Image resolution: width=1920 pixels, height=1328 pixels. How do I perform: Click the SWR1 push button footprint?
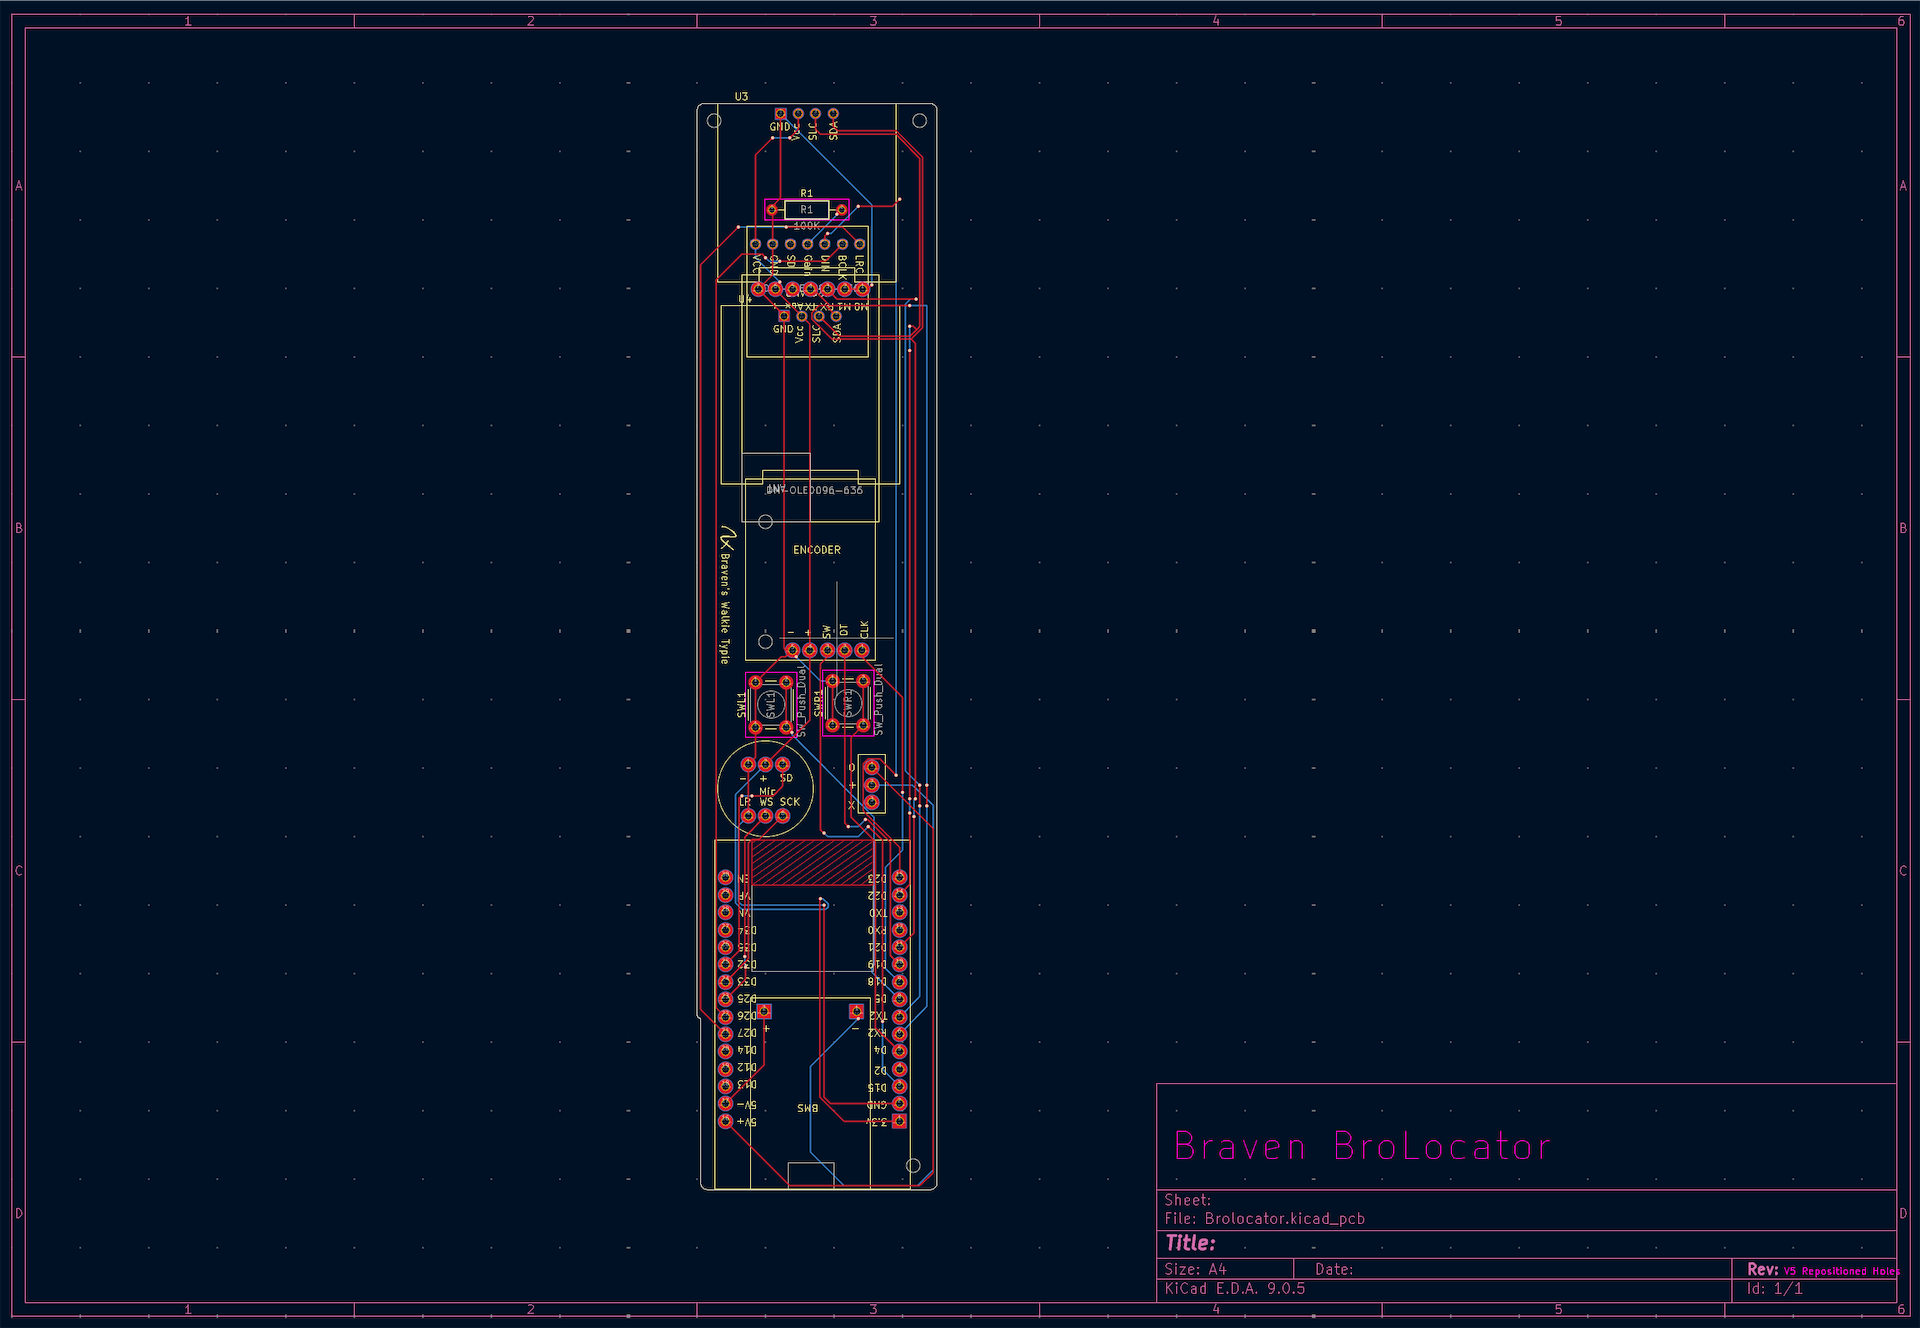[848, 704]
